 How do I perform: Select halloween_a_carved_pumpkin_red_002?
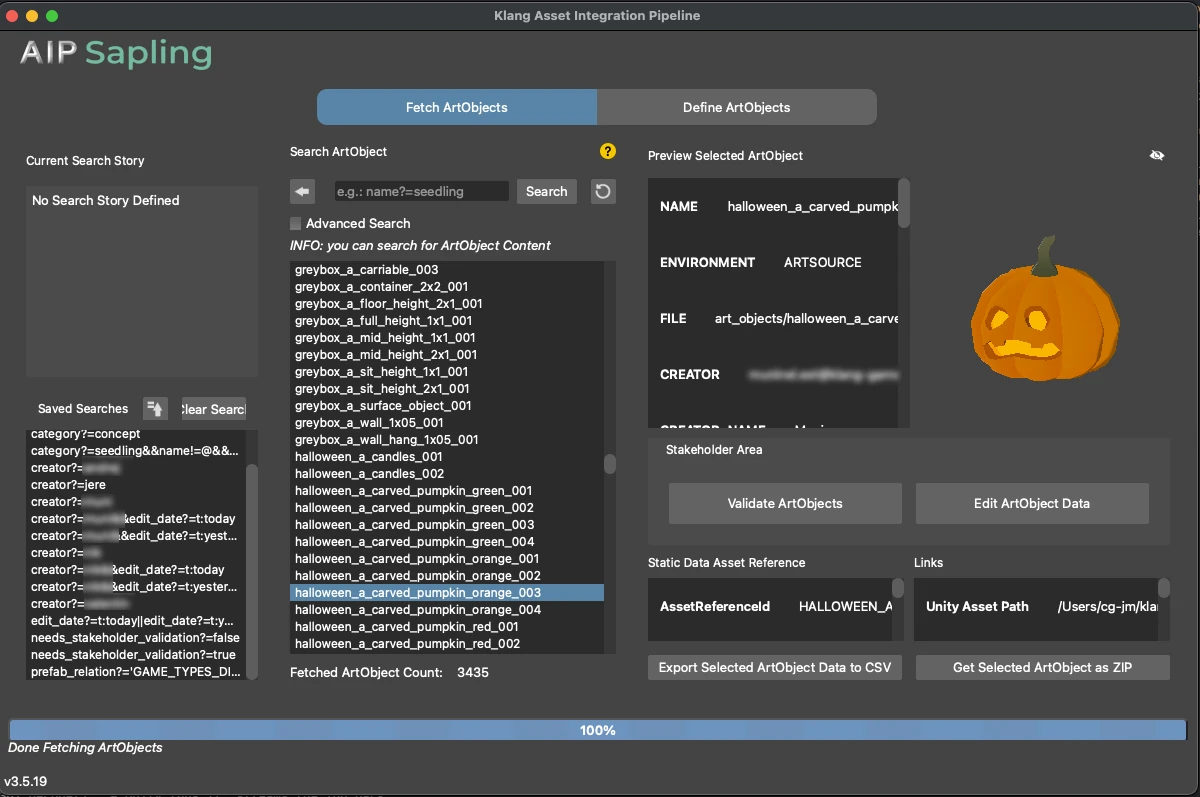(x=447, y=644)
